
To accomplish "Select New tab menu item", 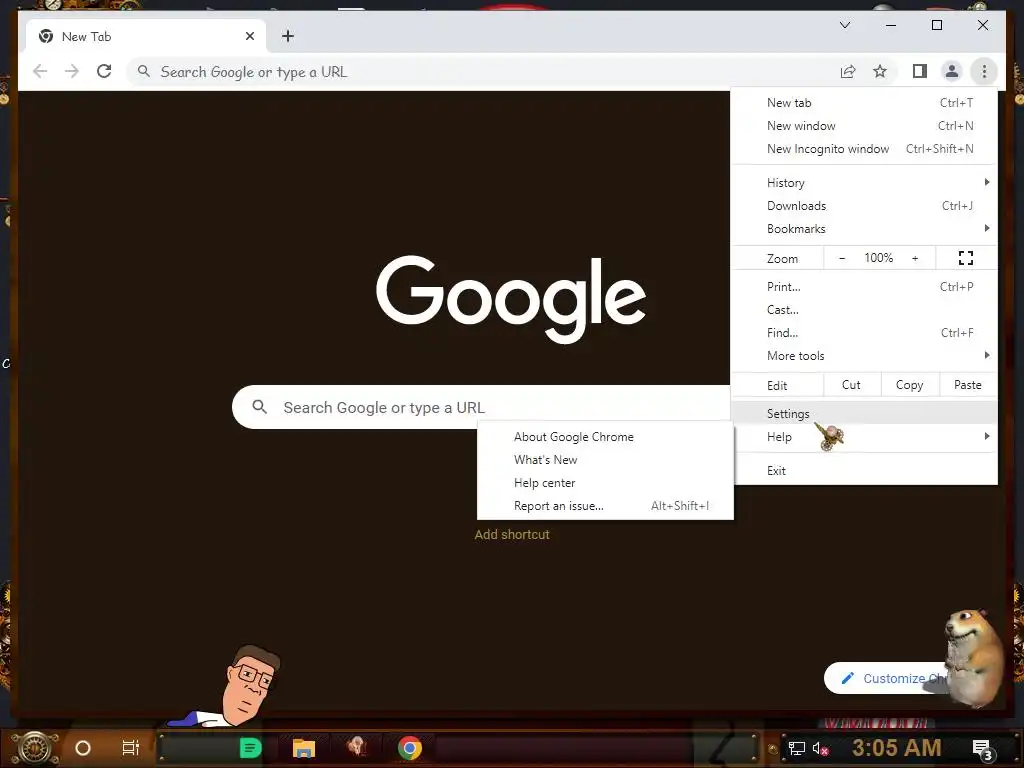I will (864, 103).
